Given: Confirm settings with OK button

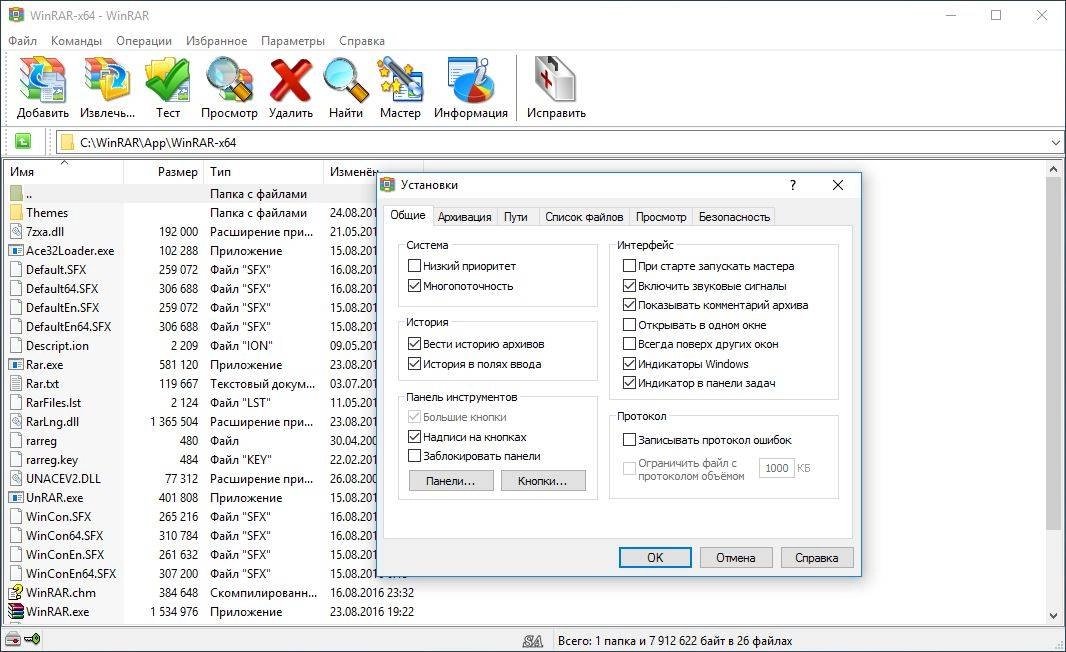Looking at the screenshot, I should click(x=655, y=557).
